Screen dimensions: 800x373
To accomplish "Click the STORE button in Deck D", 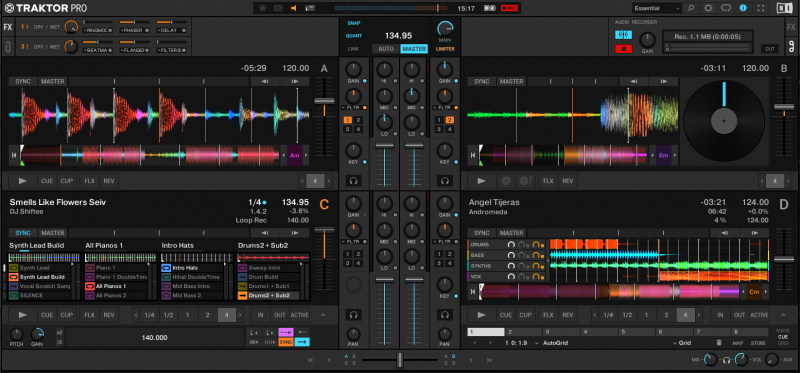I will click(758, 343).
